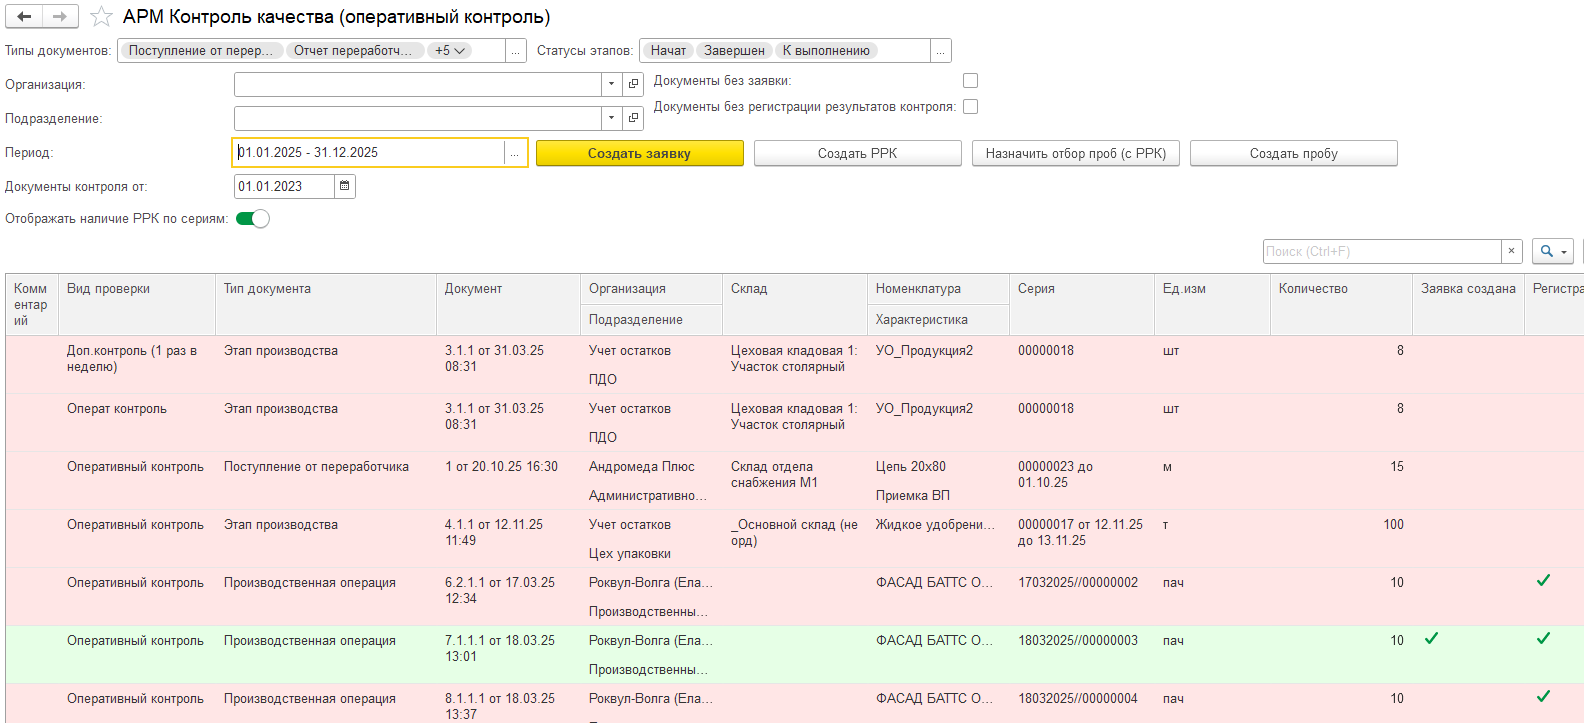This screenshot has height=723, width=1584.
Task: Expand the Организация dropdown list
Action: [611, 85]
